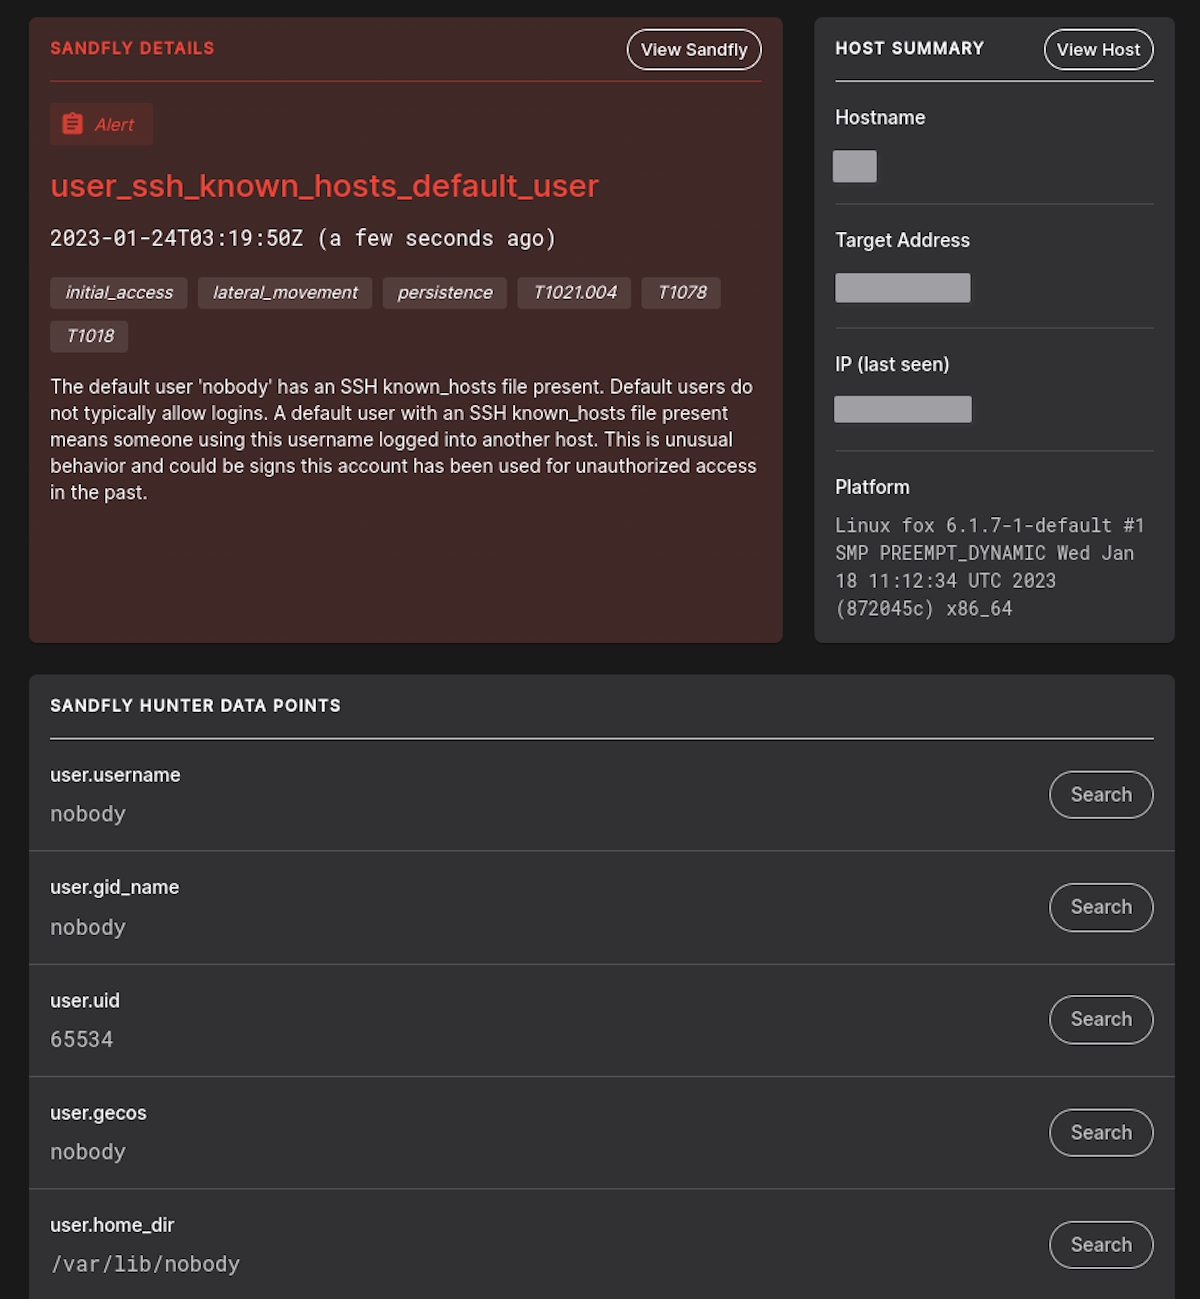
Task: Search for the user.username value nobody
Action: (1101, 794)
